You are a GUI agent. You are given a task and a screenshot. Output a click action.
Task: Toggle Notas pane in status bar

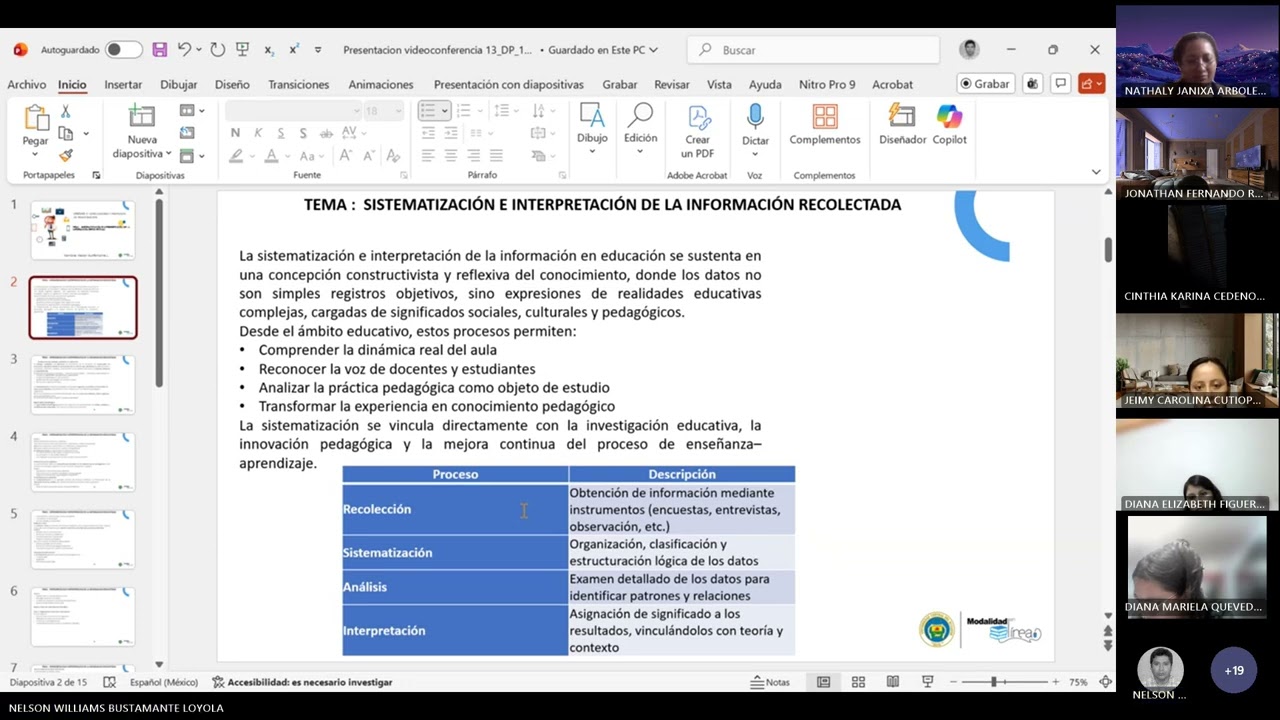pos(770,682)
